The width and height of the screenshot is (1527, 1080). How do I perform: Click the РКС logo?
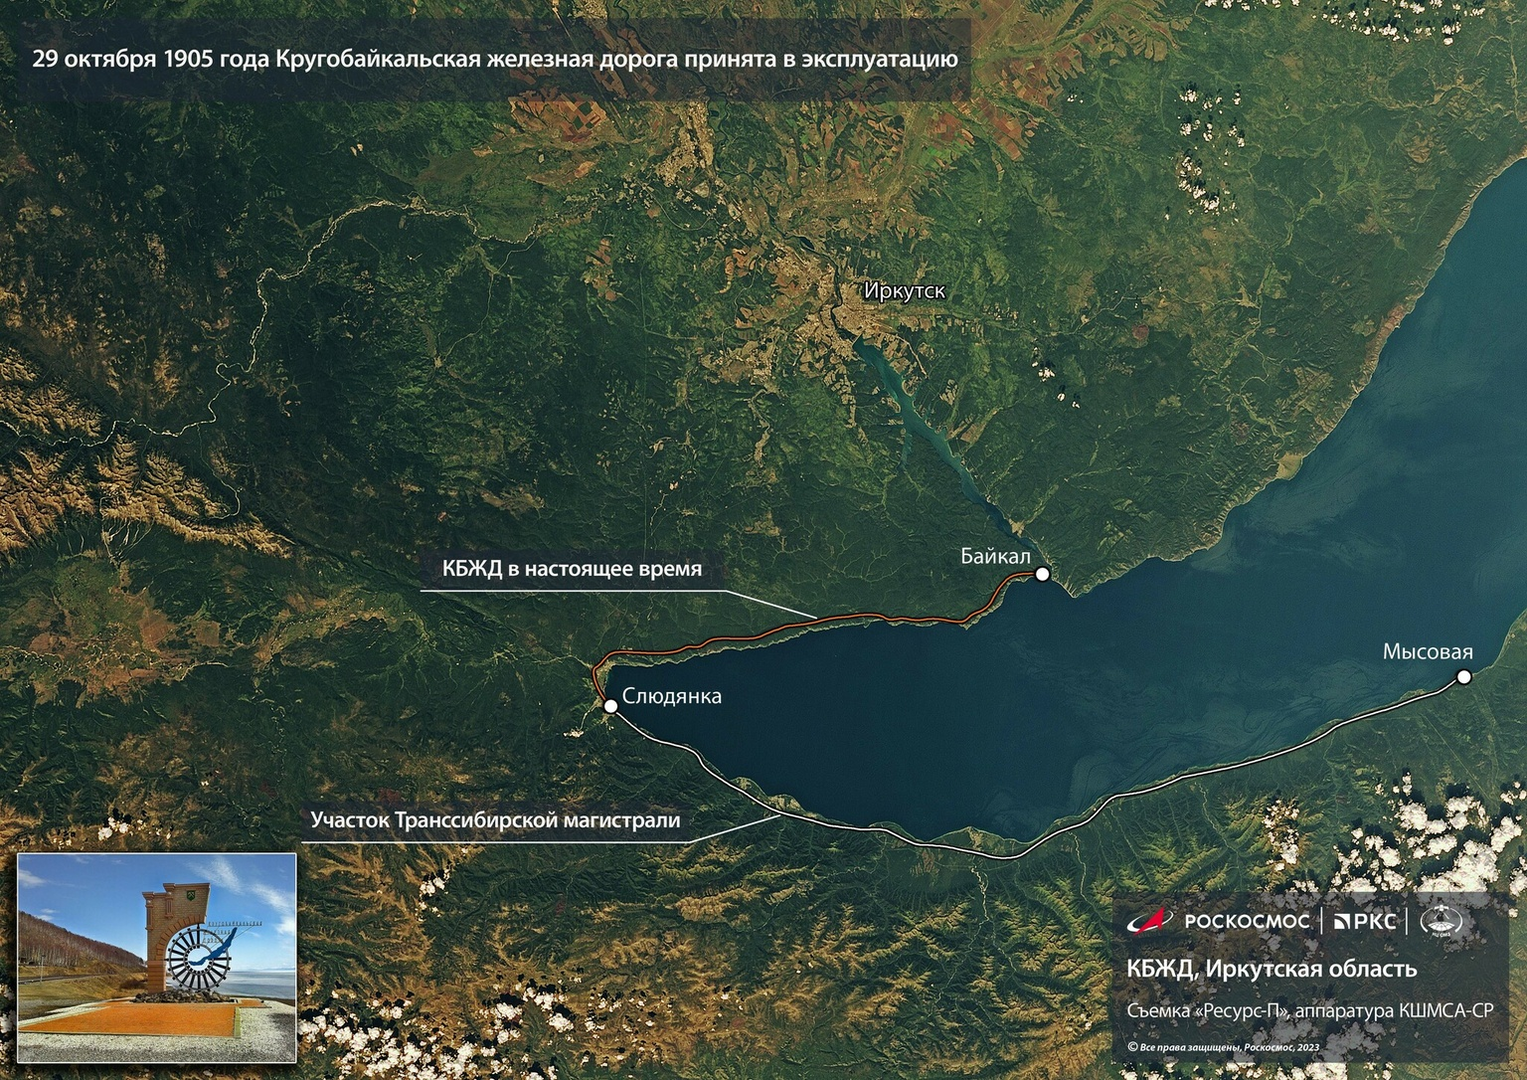[1365, 921]
